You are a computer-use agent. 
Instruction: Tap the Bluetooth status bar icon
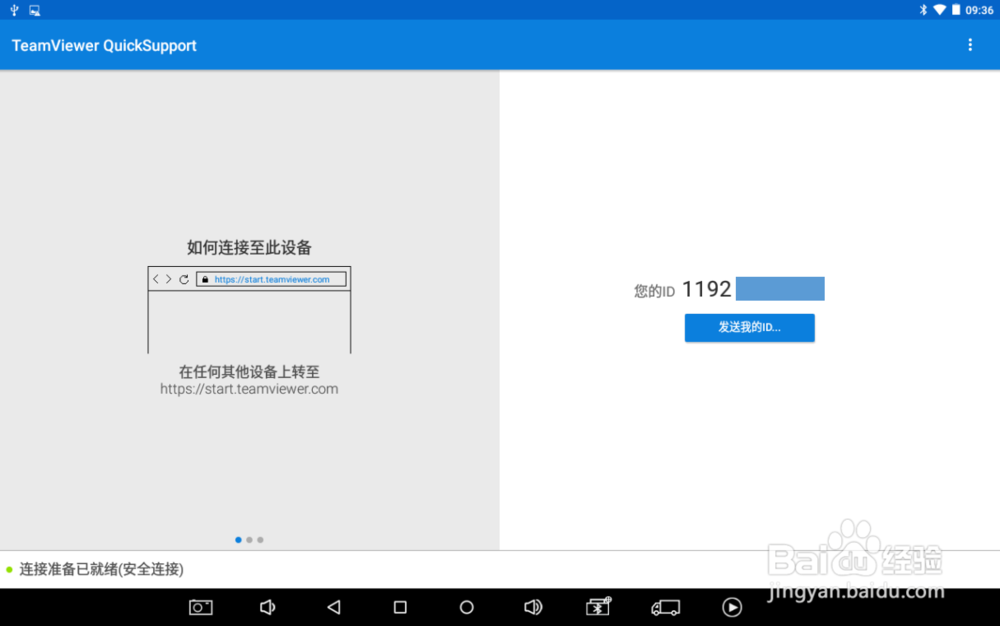(x=922, y=10)
